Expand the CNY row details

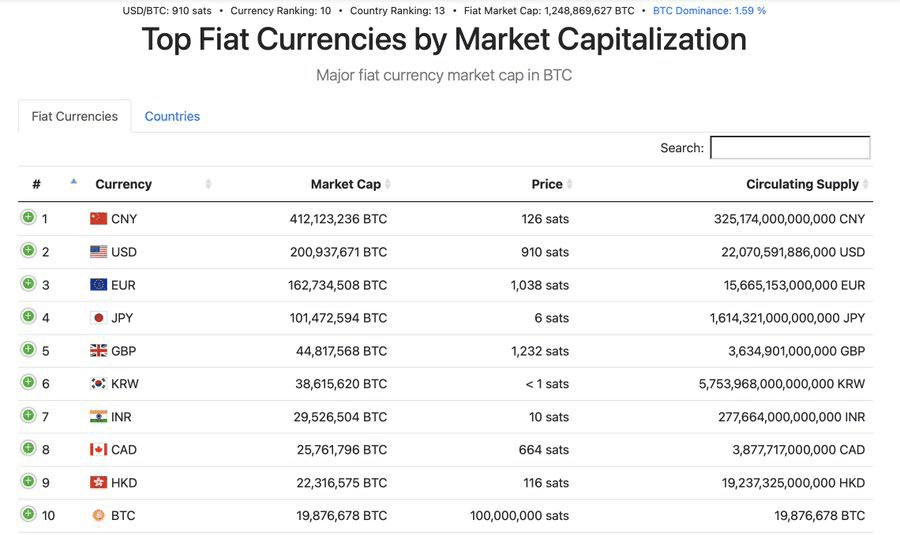tap(28, 217)
